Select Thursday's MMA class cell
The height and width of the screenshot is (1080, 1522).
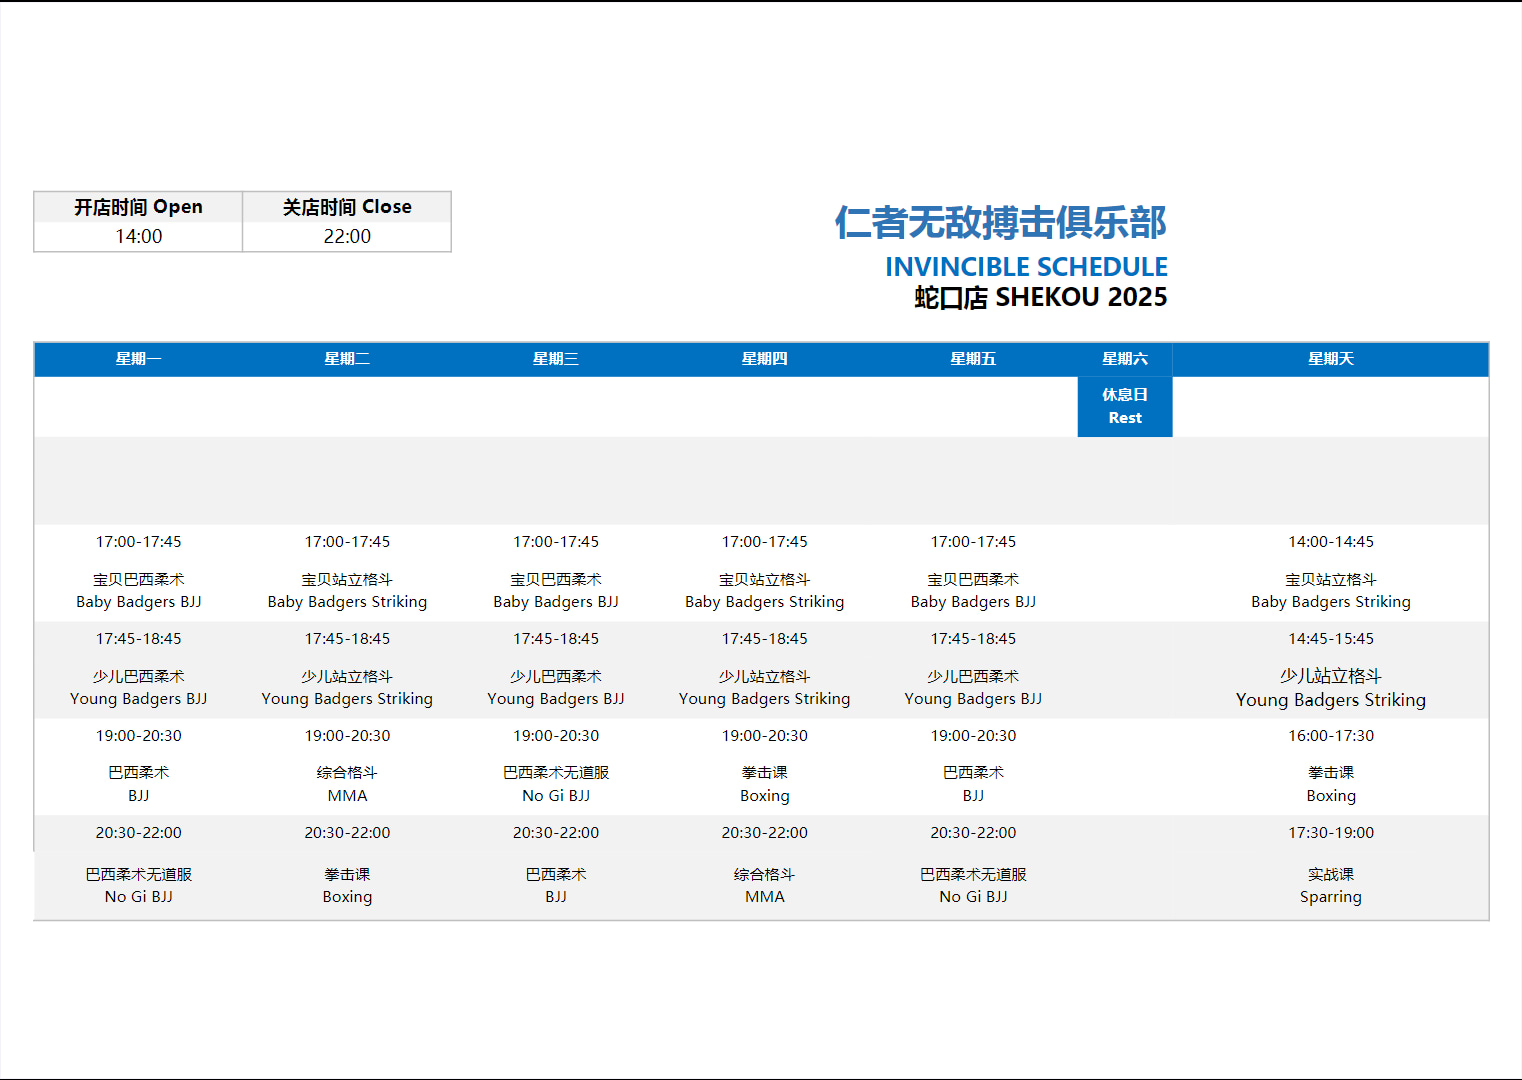click(x=764, y=886)
